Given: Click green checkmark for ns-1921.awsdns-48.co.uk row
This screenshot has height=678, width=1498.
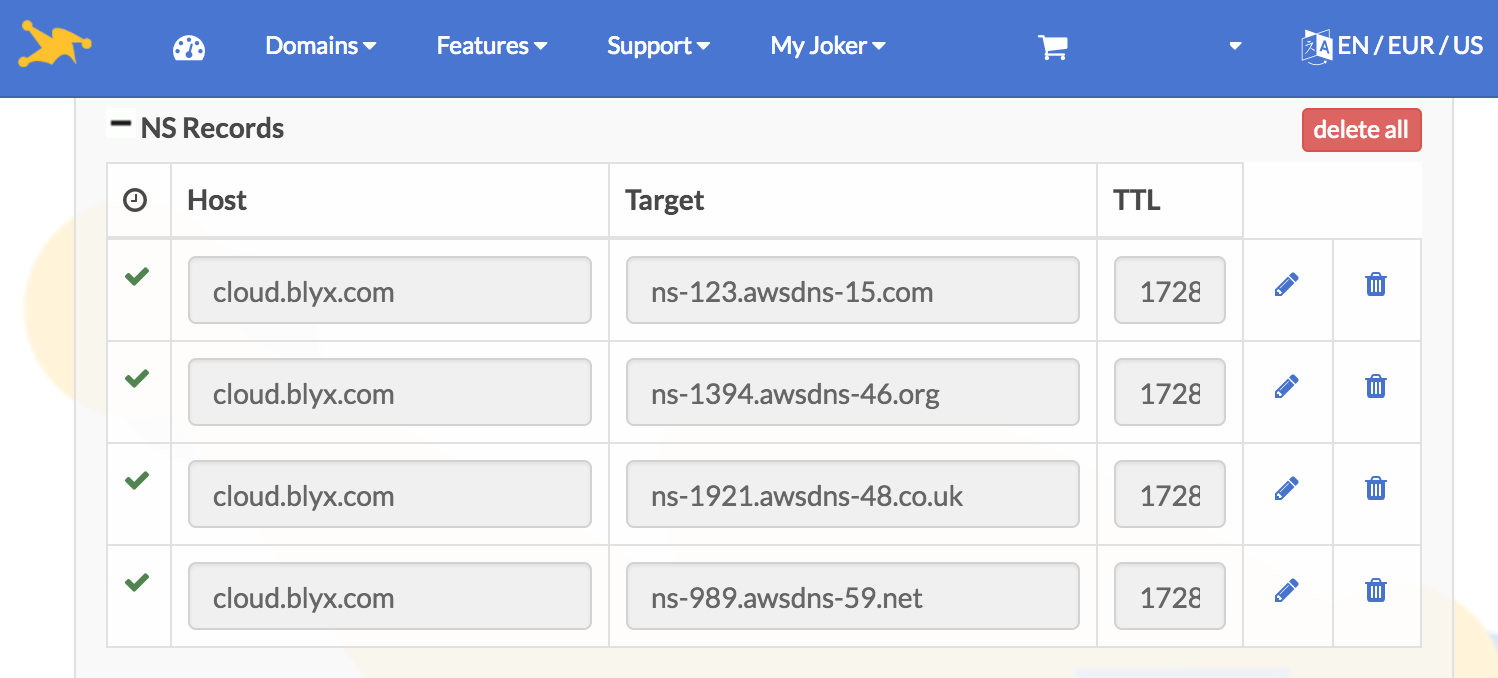Looking at the screenshot, I should [137, 480].
